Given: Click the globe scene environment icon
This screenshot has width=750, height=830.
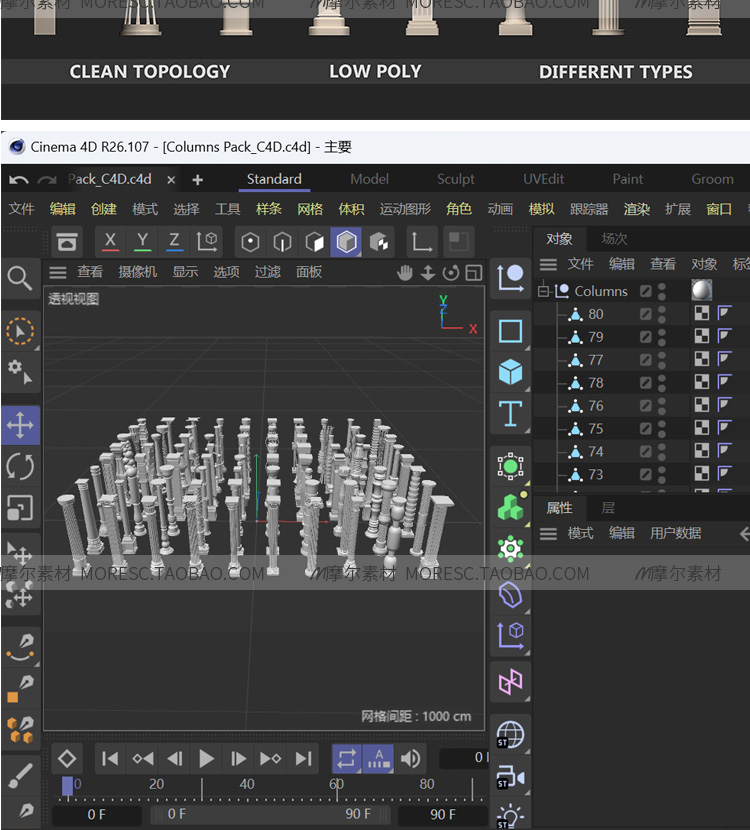Looking at the screenshot, I should tap(510, 735).
